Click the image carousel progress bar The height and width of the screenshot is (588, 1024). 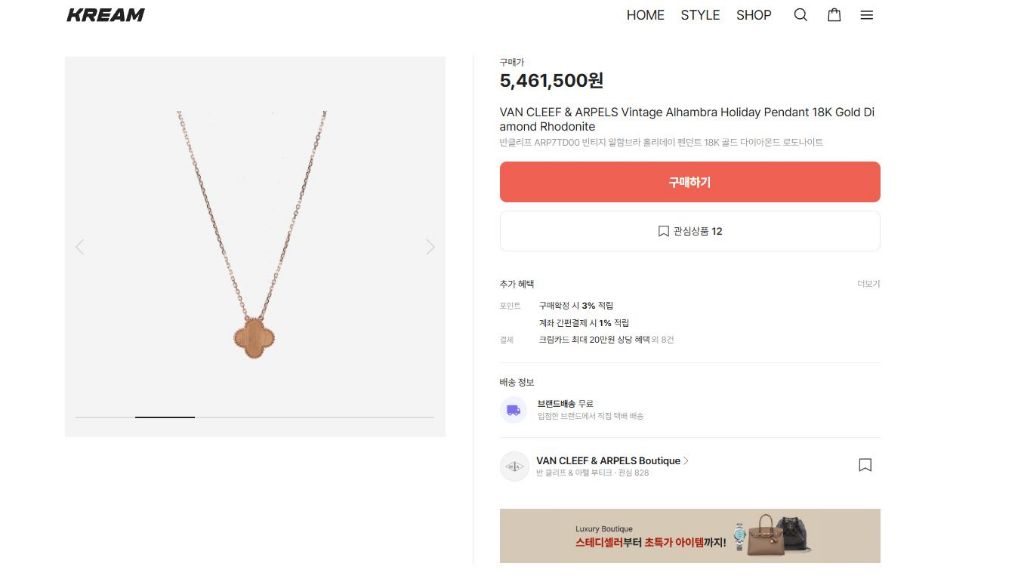click(254, 417)
